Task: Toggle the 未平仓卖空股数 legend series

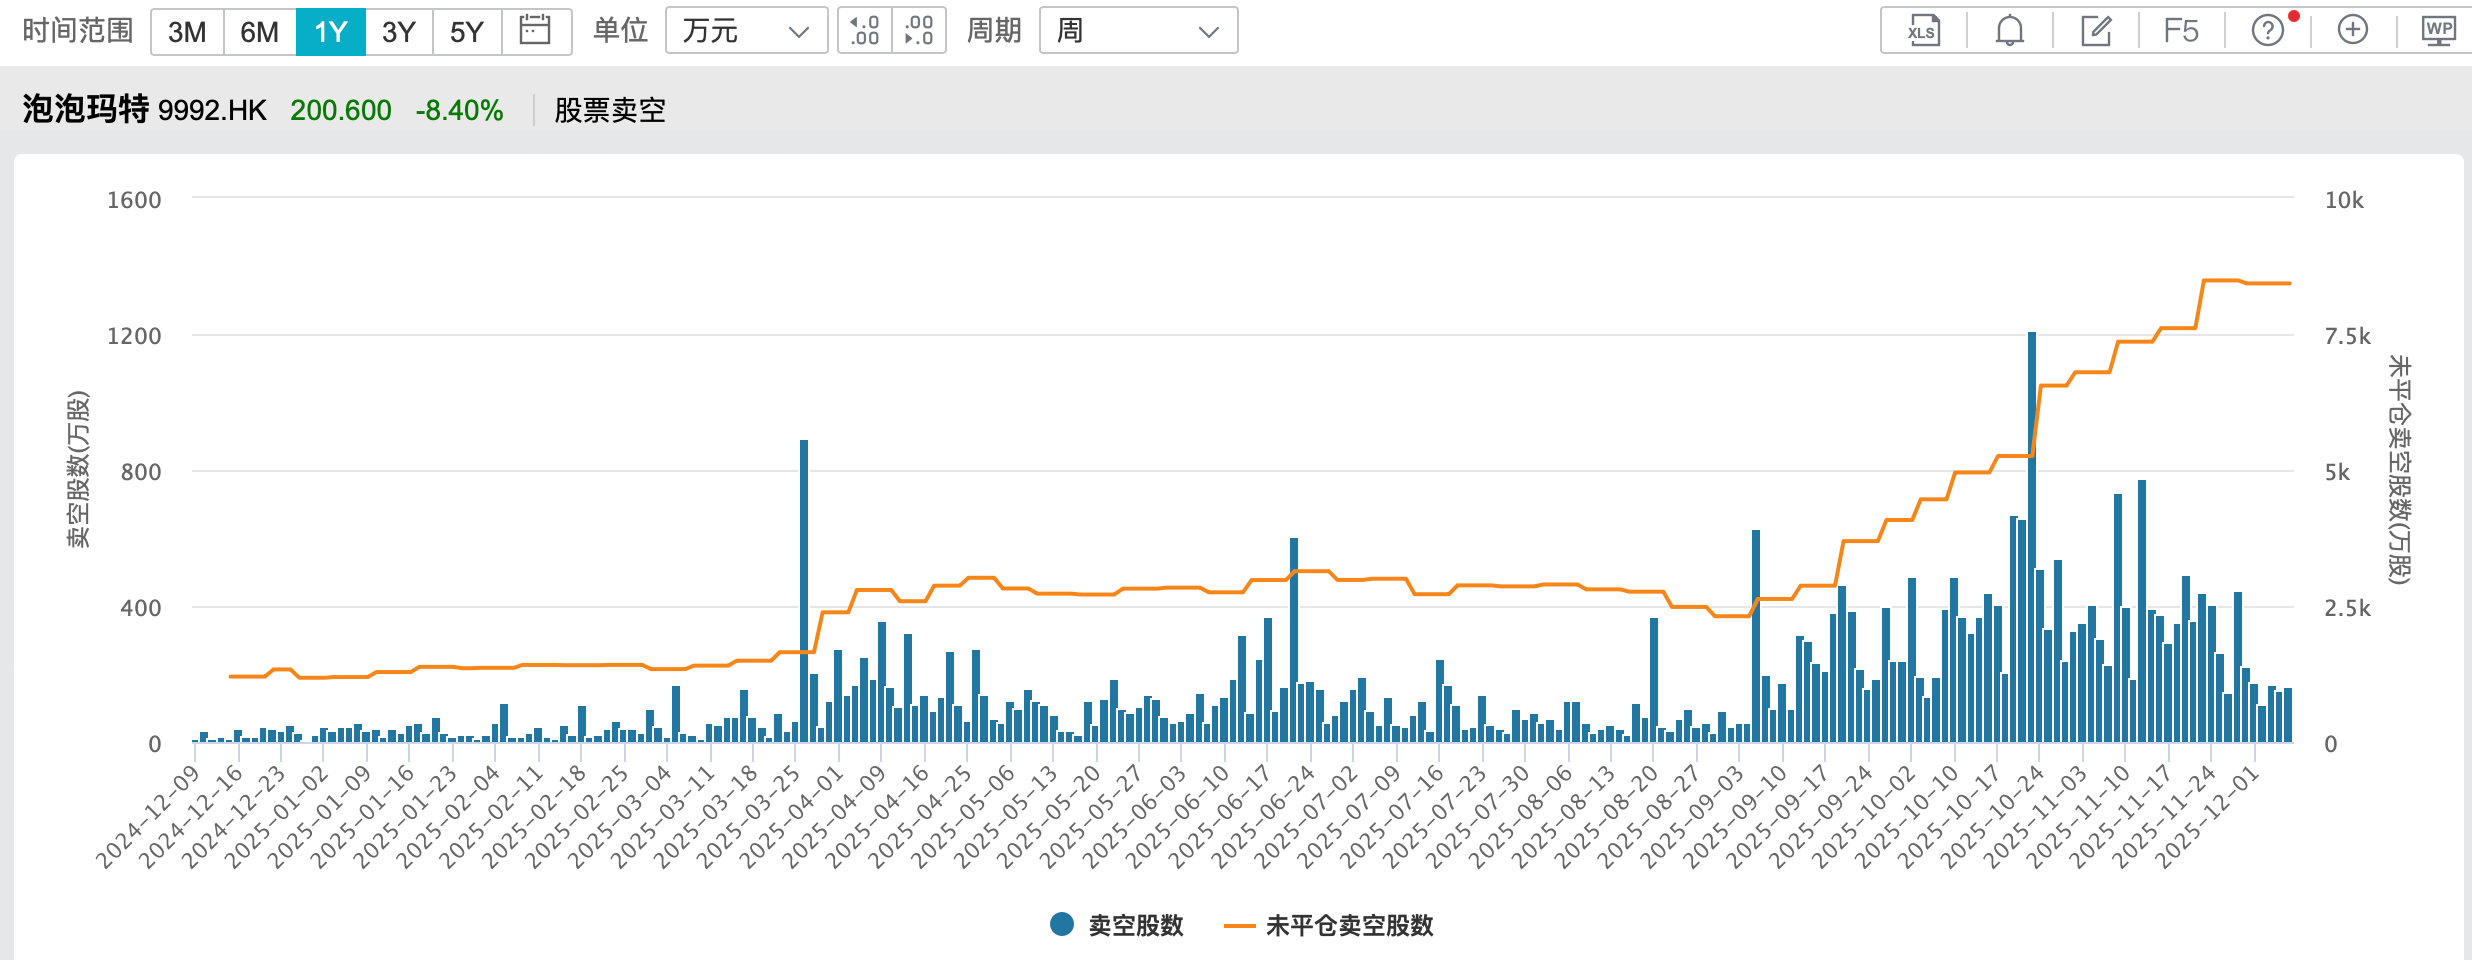Action: click(1330, 925)
